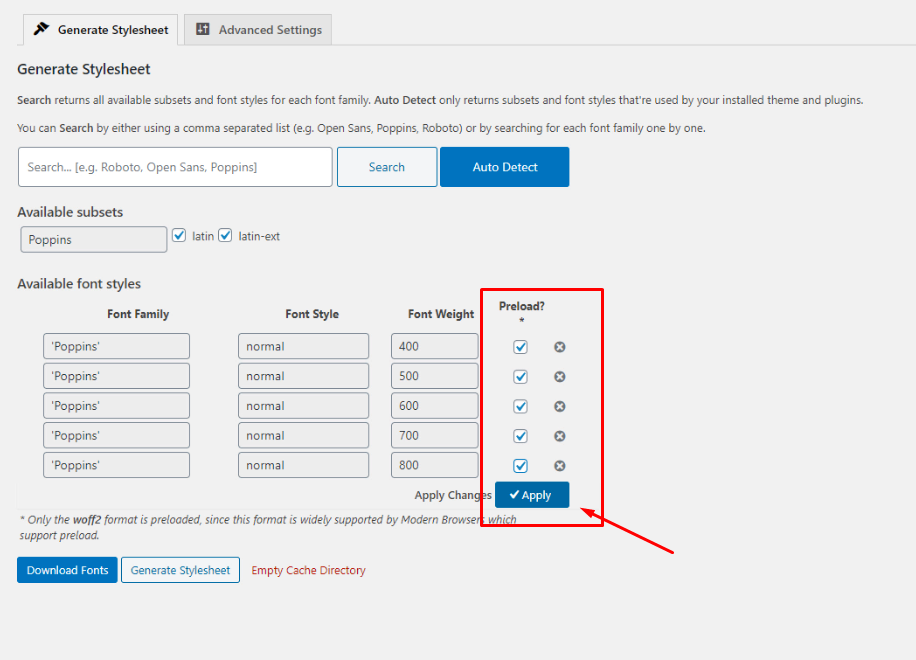Viewport: 916px width, 660px height.
Task: Apply the font style changes
Action: click(x=531, y=495)
